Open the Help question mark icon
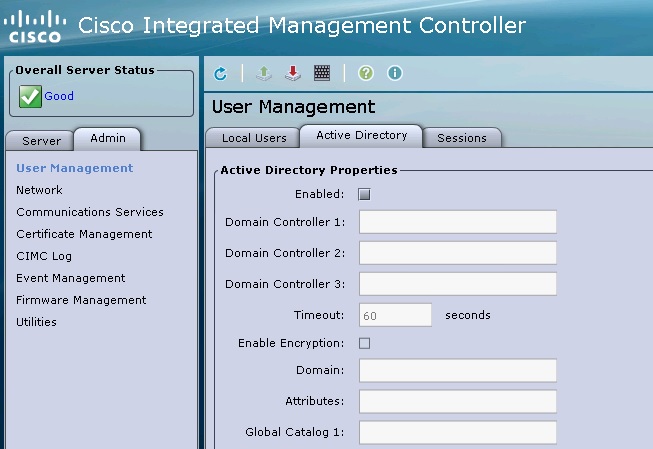653x449 pixels. point(366,73)
